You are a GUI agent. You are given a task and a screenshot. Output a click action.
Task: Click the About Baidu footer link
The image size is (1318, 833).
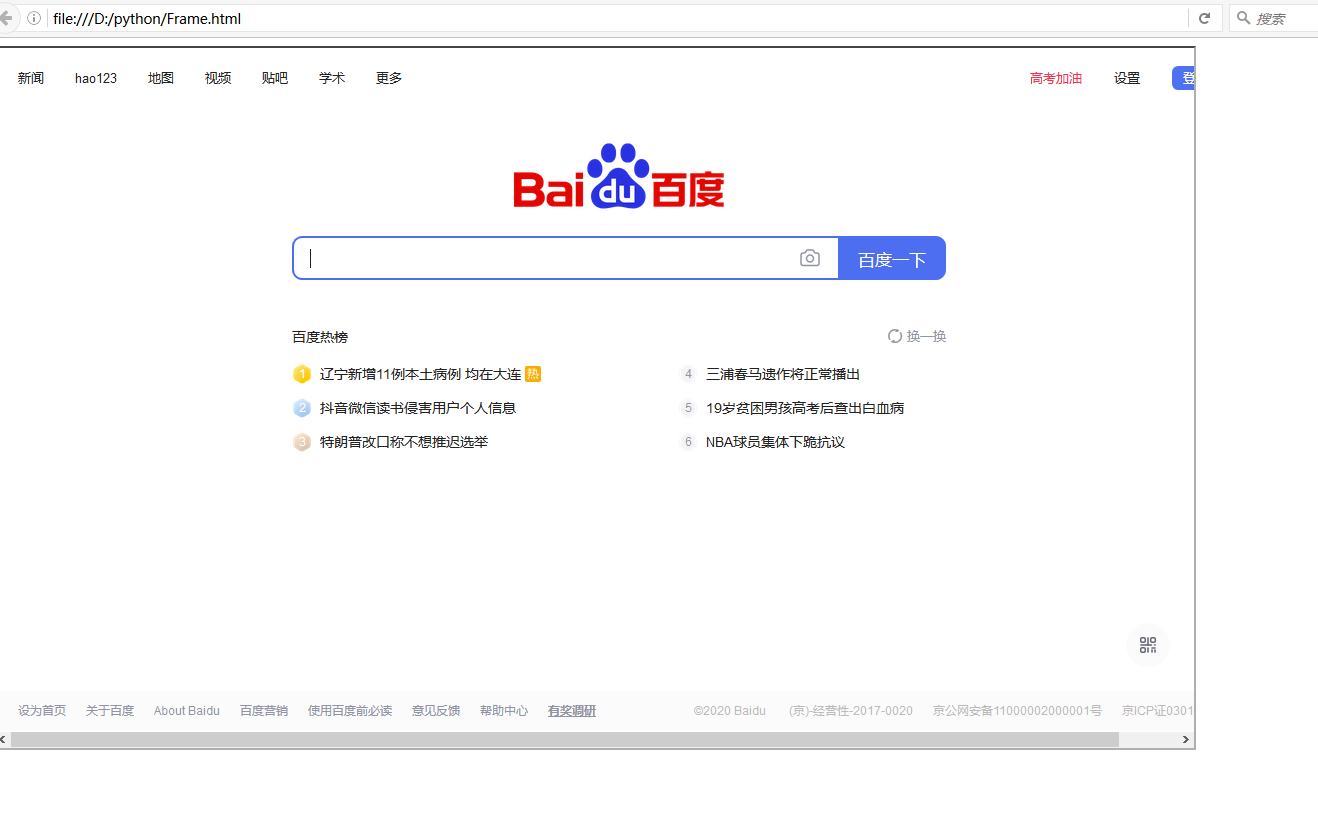coord(187,711)
